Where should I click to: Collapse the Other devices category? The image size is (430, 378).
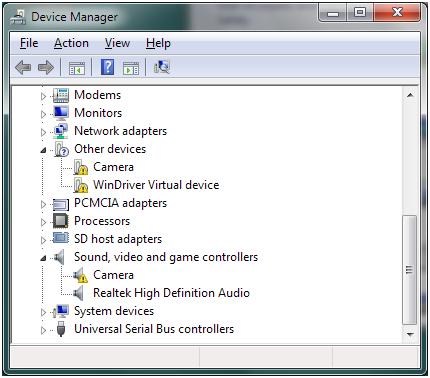(x=43, y=150)
